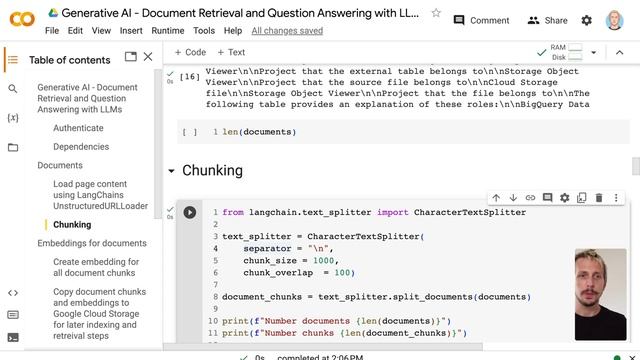Mirror cell in tab
Viewport: 640px width, 360px height.
coord(582,198)
